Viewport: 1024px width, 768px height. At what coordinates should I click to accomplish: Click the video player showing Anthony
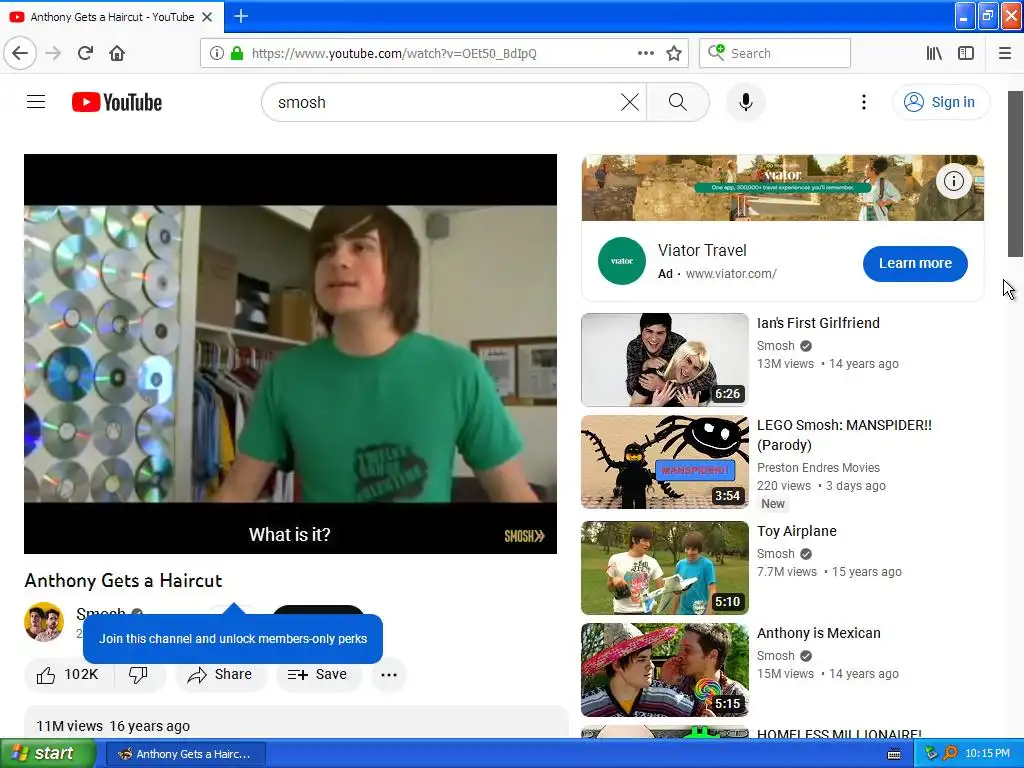pos(291,354)
